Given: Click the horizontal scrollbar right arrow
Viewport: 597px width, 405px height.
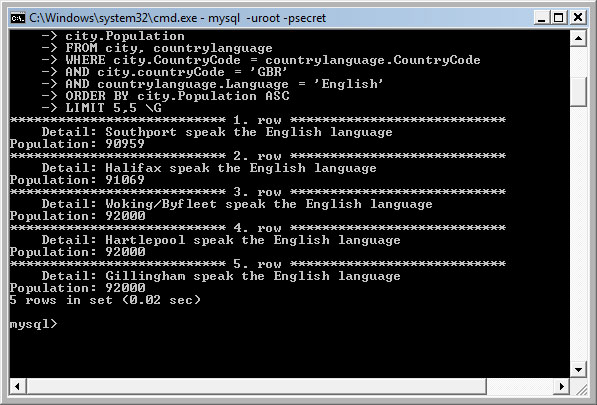Looking at the screenshot, I should 562,387.
